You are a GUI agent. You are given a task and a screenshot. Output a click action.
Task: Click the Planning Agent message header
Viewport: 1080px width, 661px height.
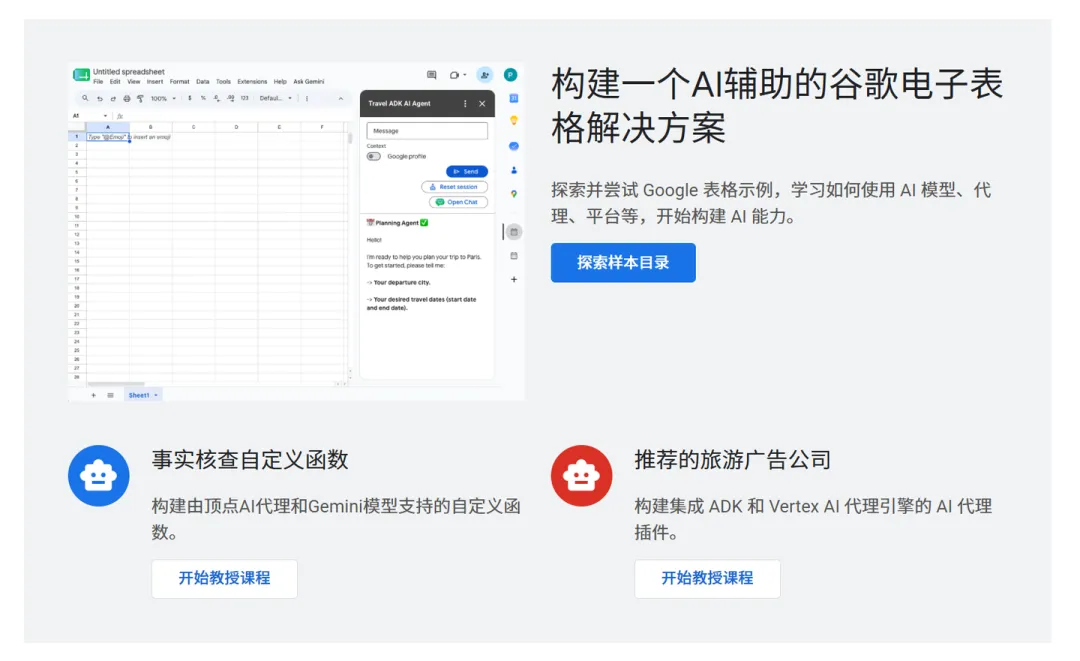pyautogui.click(x=397, y=223)
